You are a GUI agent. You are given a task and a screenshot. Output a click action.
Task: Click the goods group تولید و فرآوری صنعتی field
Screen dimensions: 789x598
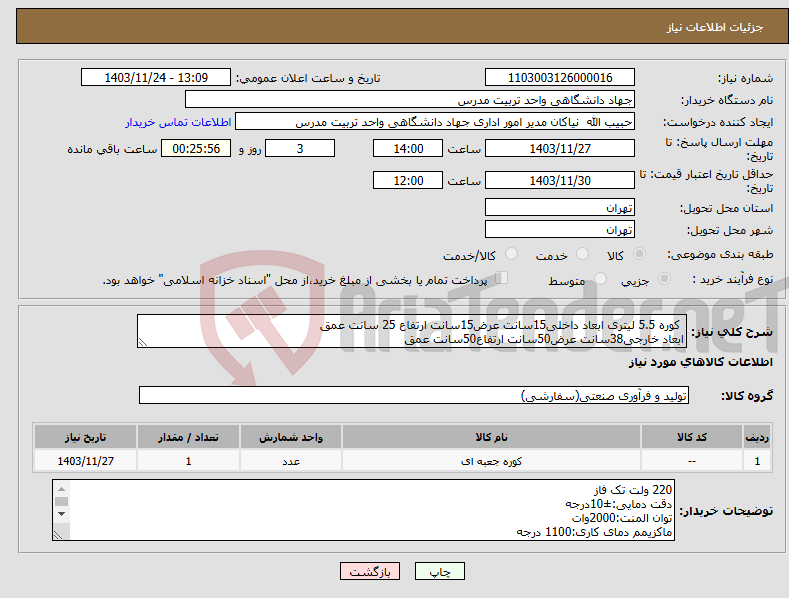tap(414, 396)
